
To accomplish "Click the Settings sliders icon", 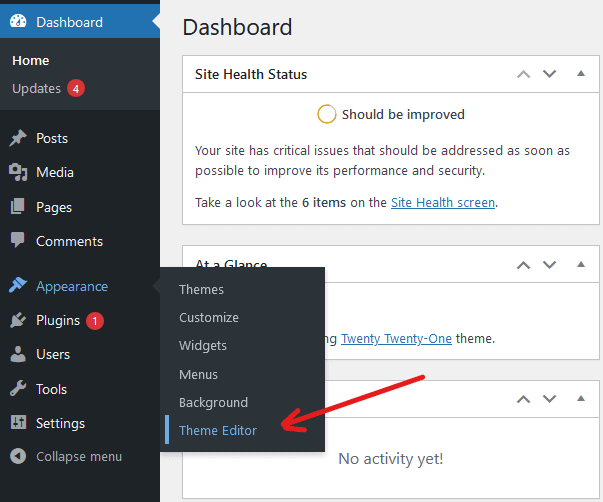I will [x=18, y=423].
